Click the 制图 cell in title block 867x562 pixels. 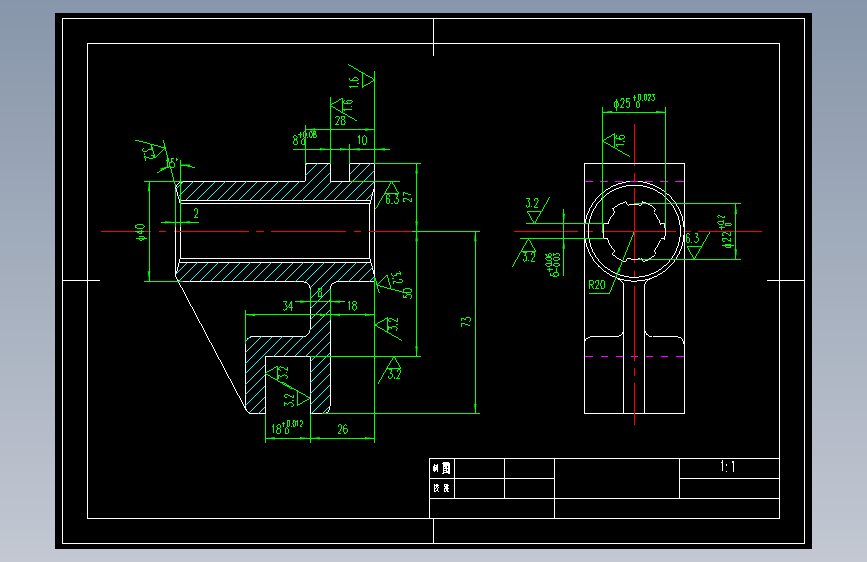click(442, 469)
